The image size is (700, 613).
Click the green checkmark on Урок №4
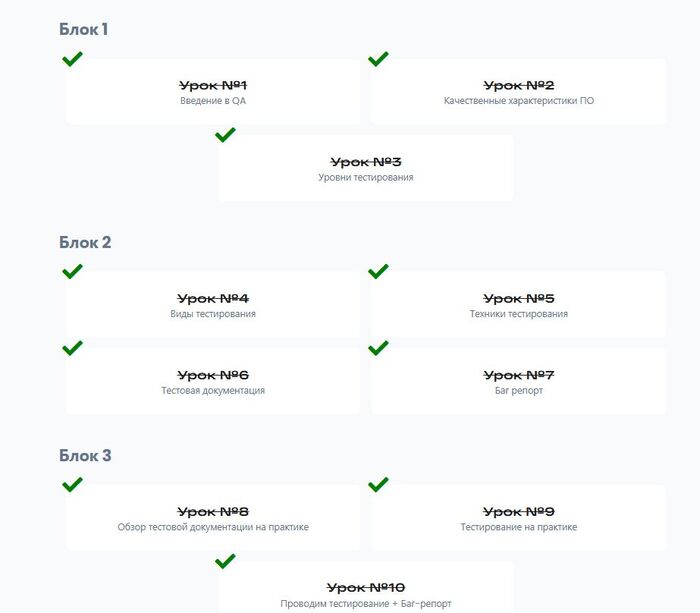click(x=73, y=271)
